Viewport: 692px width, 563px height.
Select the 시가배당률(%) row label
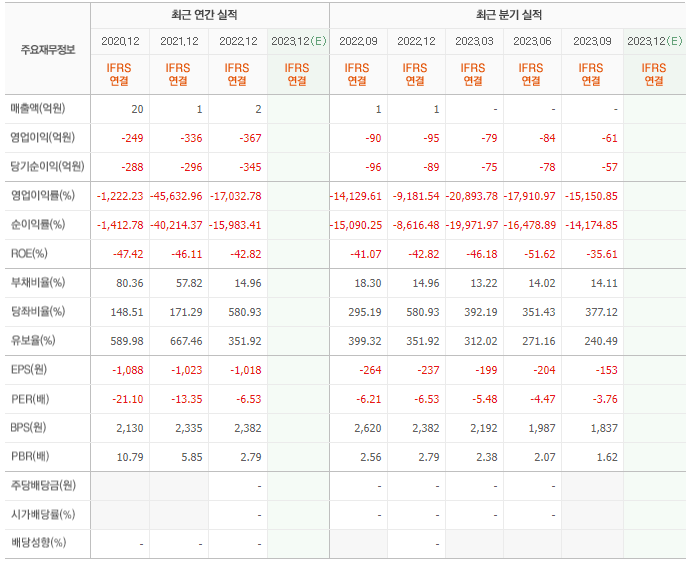(x=43, y=514)
